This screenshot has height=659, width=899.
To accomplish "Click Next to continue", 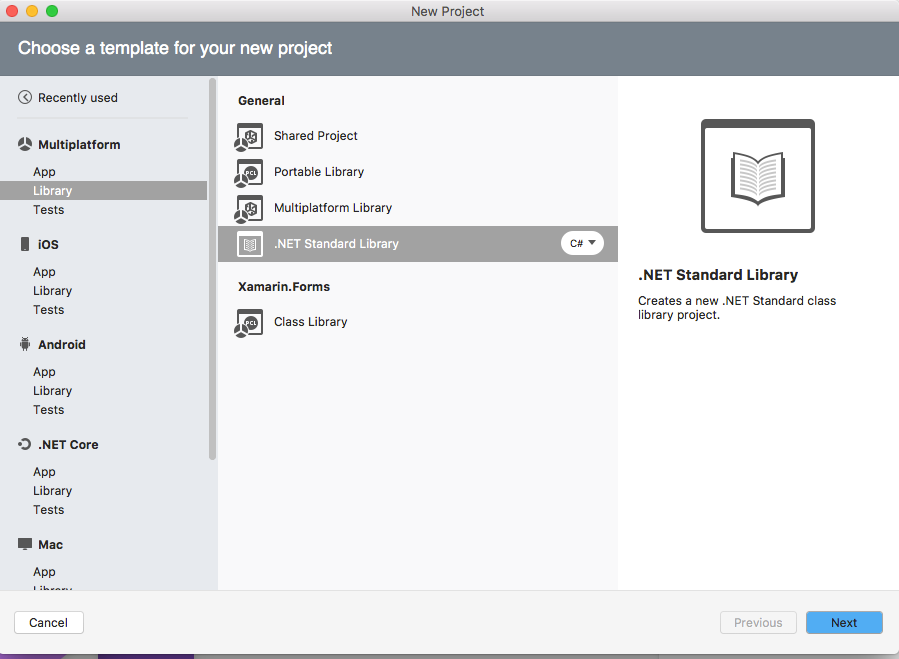I will [x=844, y=622].
